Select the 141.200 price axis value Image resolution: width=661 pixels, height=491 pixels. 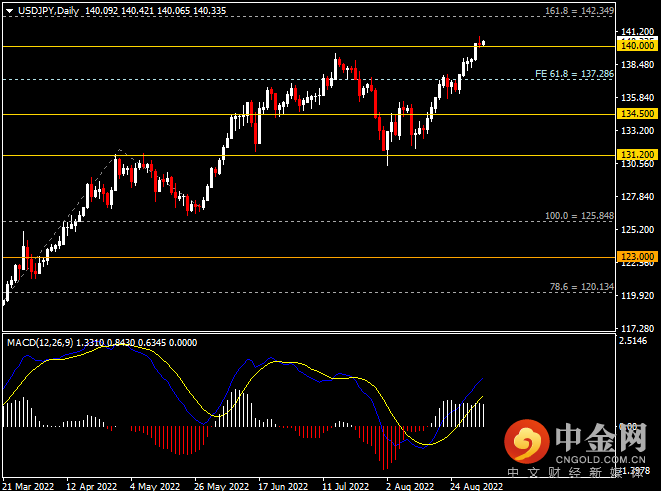(638, 32)
